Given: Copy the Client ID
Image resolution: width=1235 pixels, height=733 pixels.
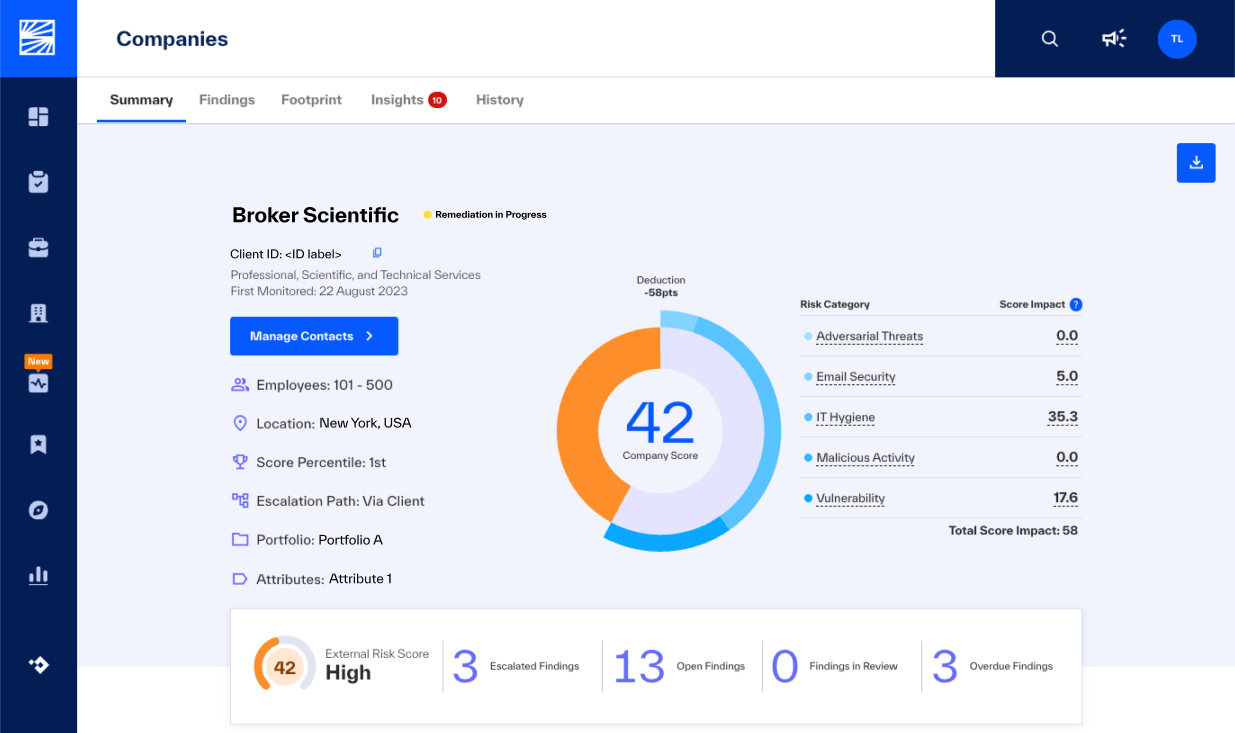Looking at the screenshot, I should pos(377,253).
